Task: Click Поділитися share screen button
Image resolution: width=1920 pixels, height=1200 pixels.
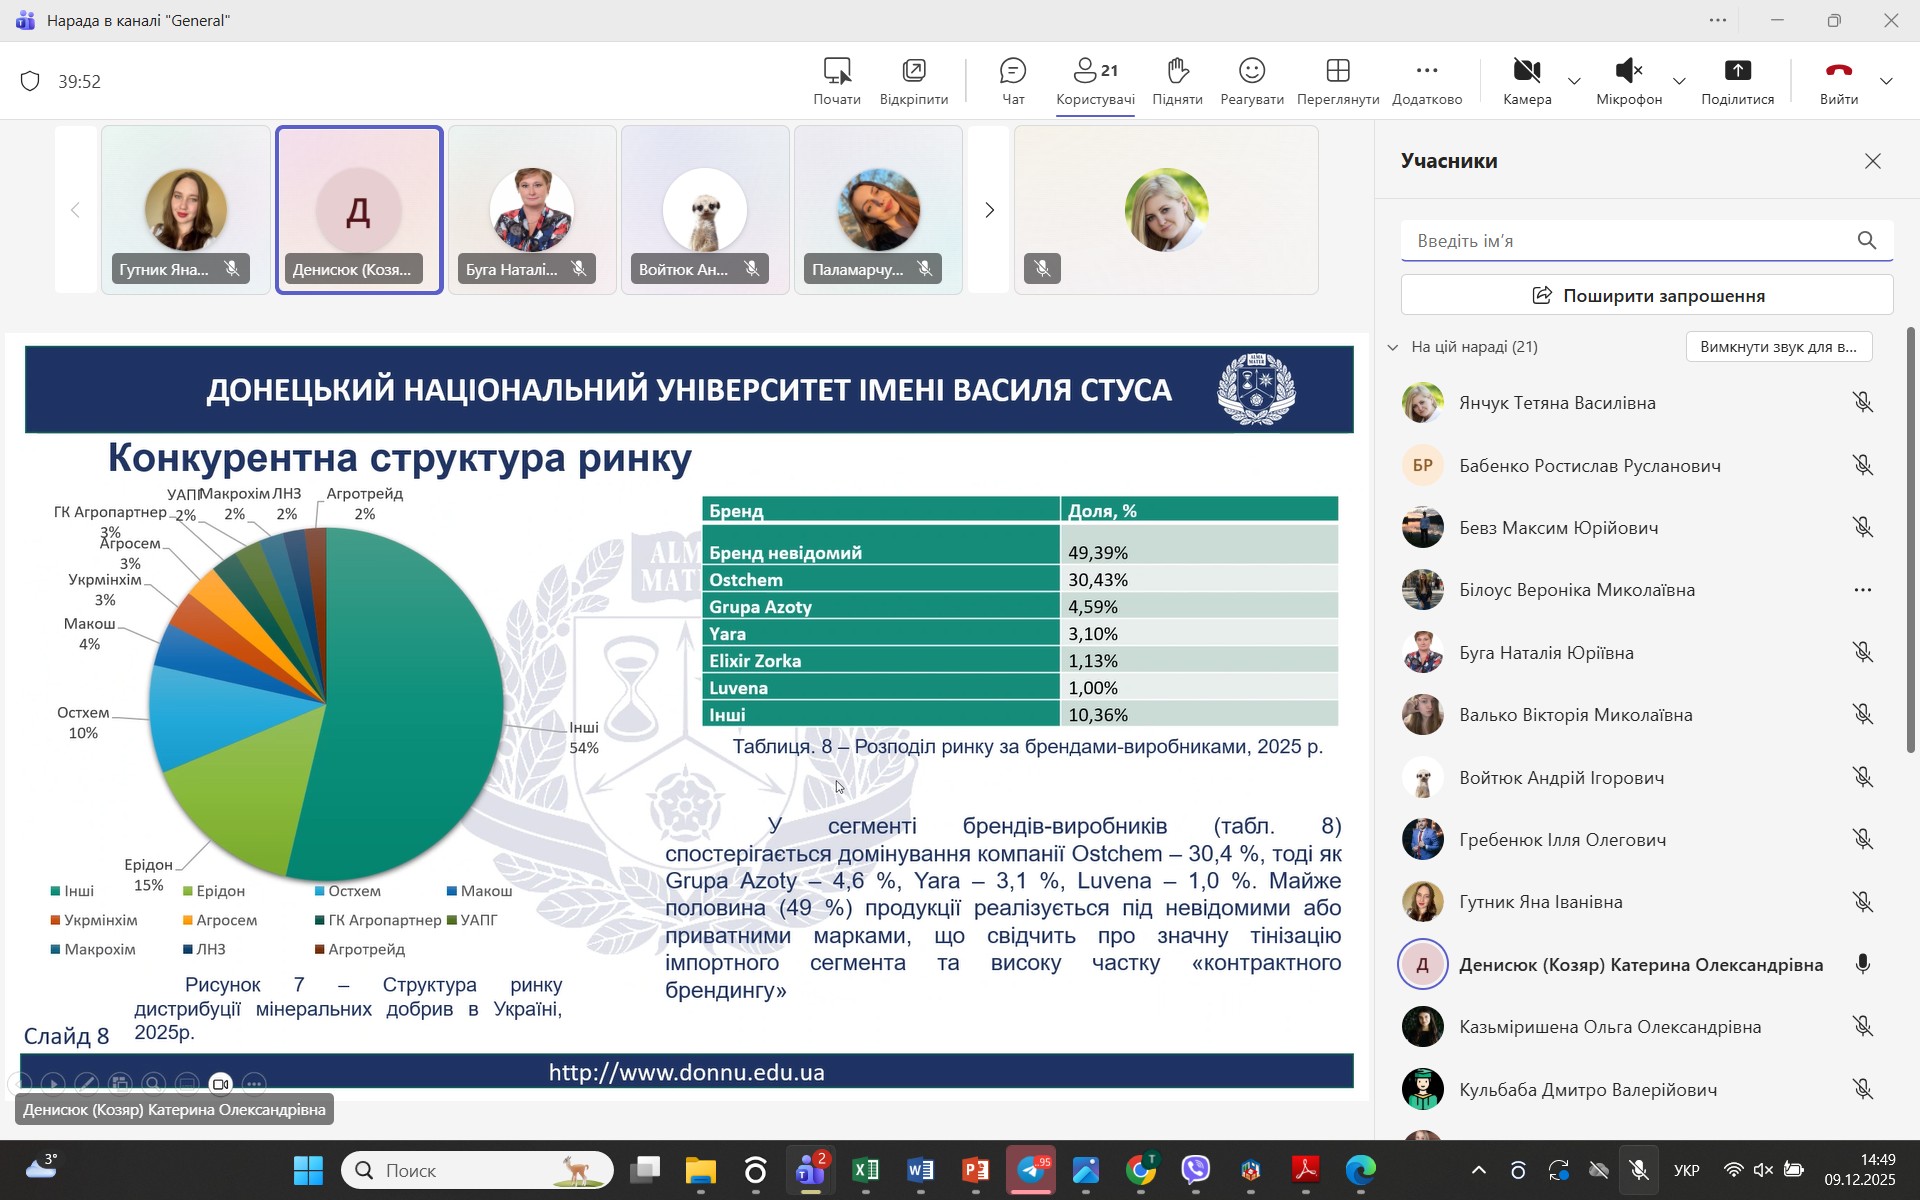Action: point(1737,80)
